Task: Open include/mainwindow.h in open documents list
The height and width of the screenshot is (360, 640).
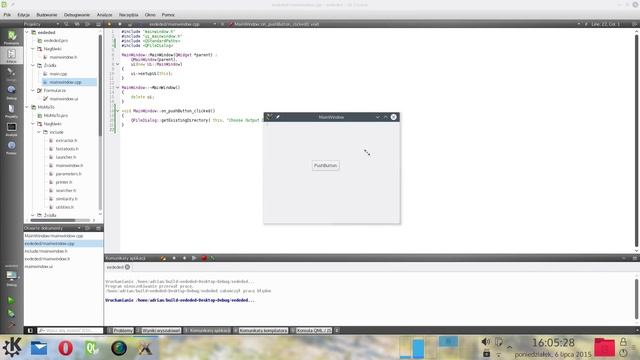Action: coord(46,251)
